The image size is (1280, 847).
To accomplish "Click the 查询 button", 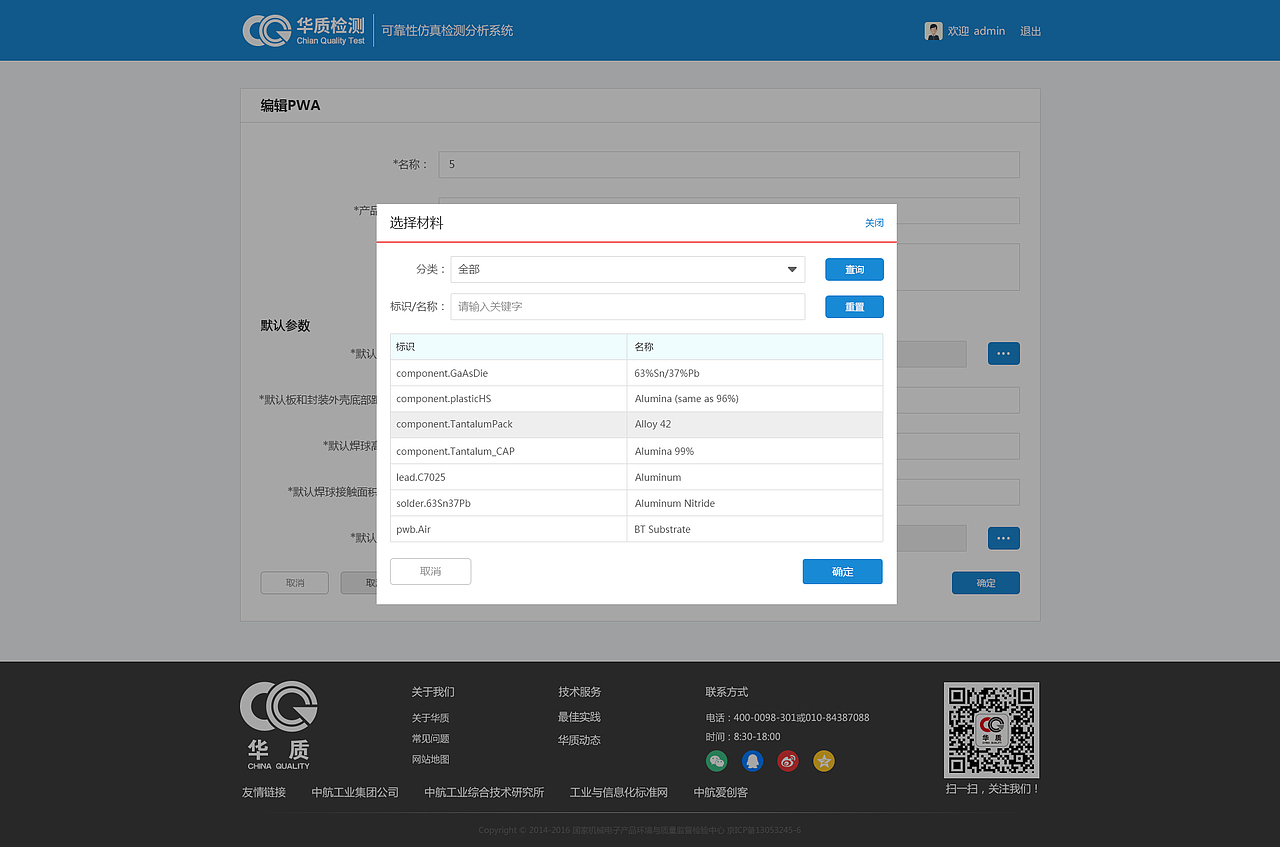I will (854, 270).
